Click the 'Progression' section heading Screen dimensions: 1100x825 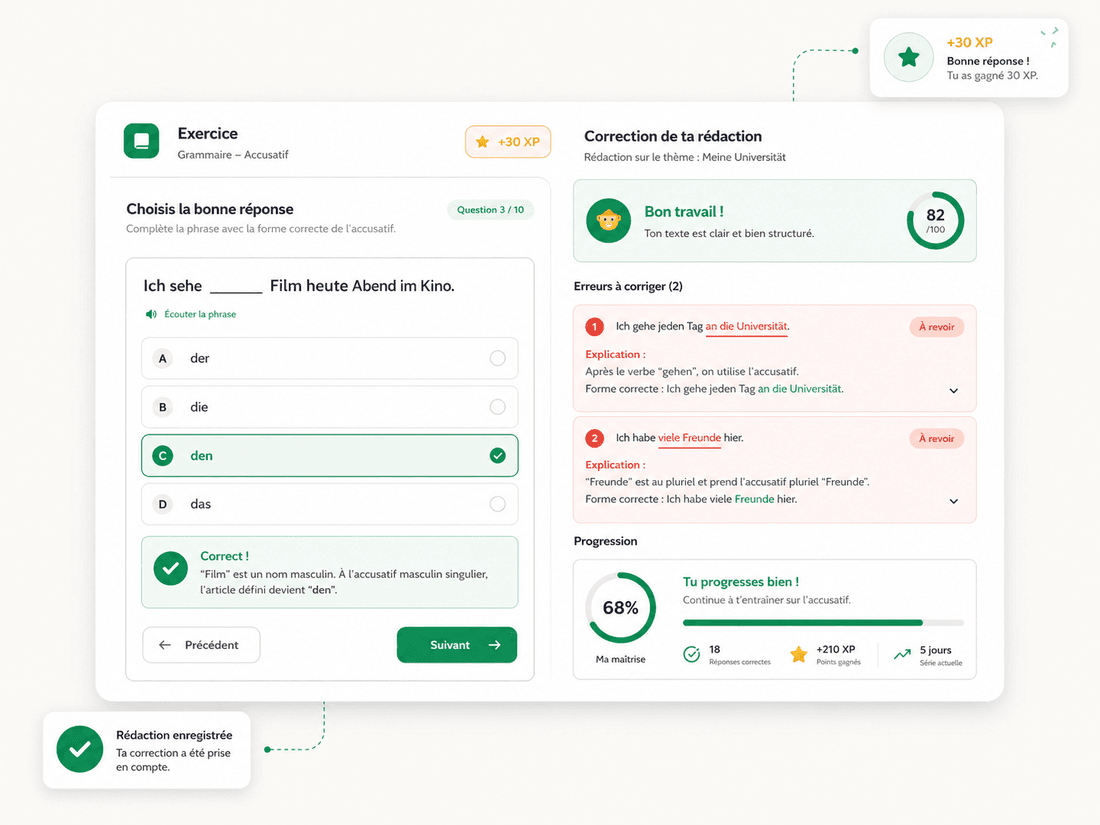[x=605, y=541]
